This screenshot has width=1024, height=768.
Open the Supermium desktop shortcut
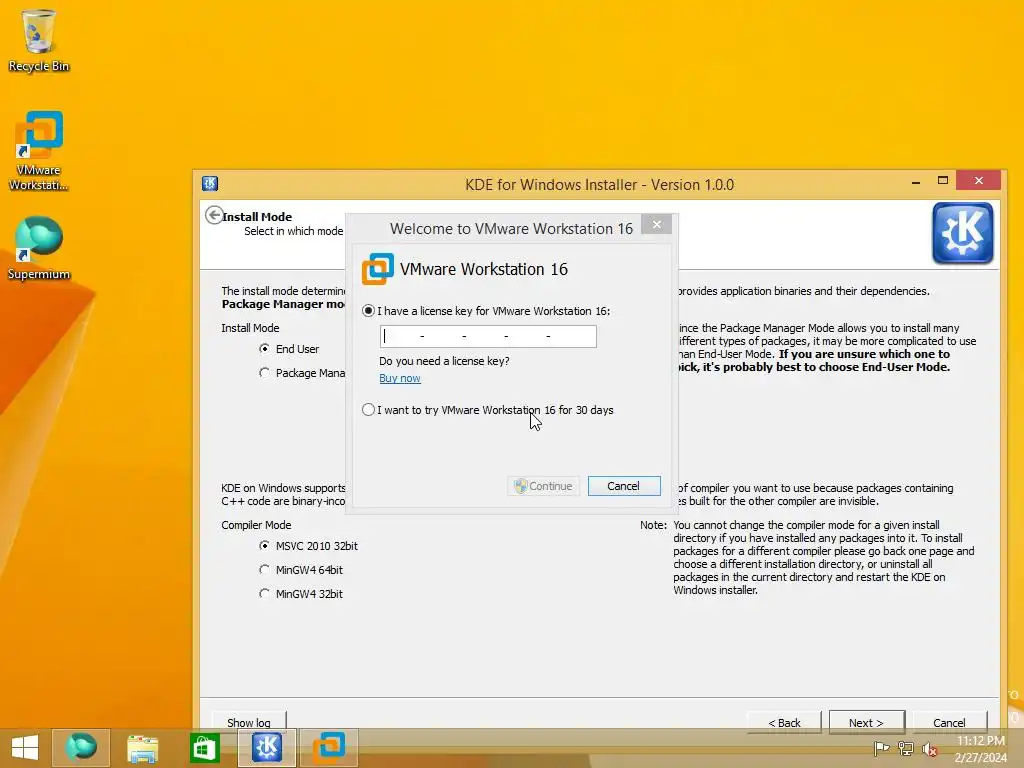click(x=39, y=248)
